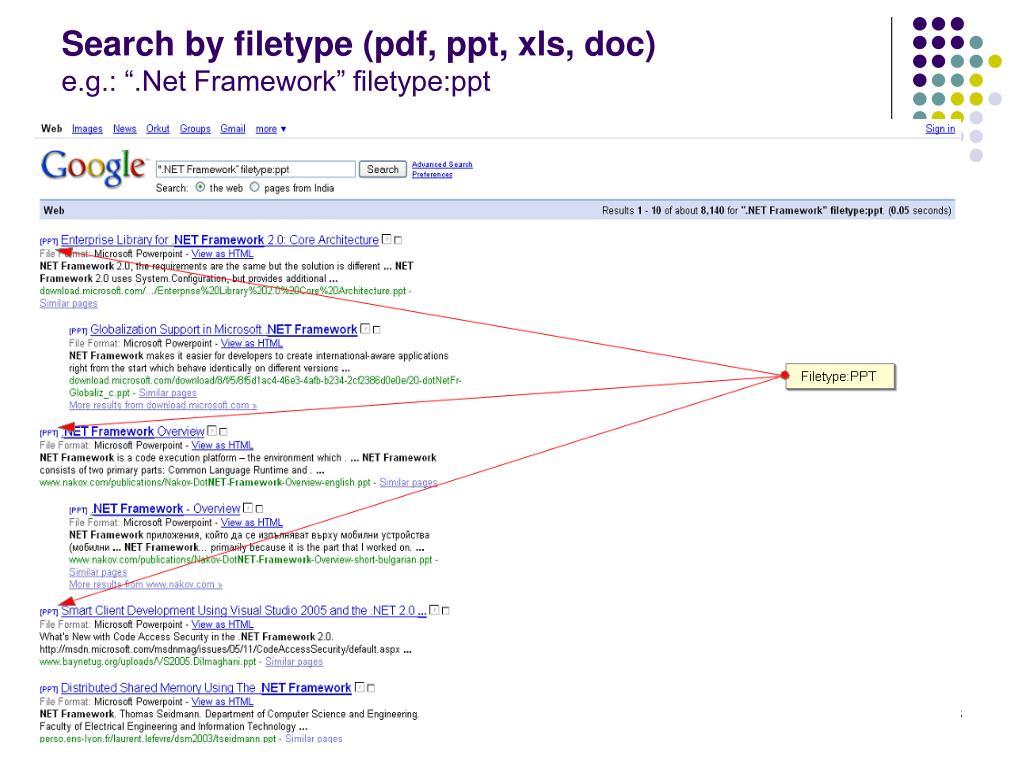The height and width of the screenshot is (768, 1024).
Task: Open the Preferences link
Action: pyautogui.click(x=432, y=174)
